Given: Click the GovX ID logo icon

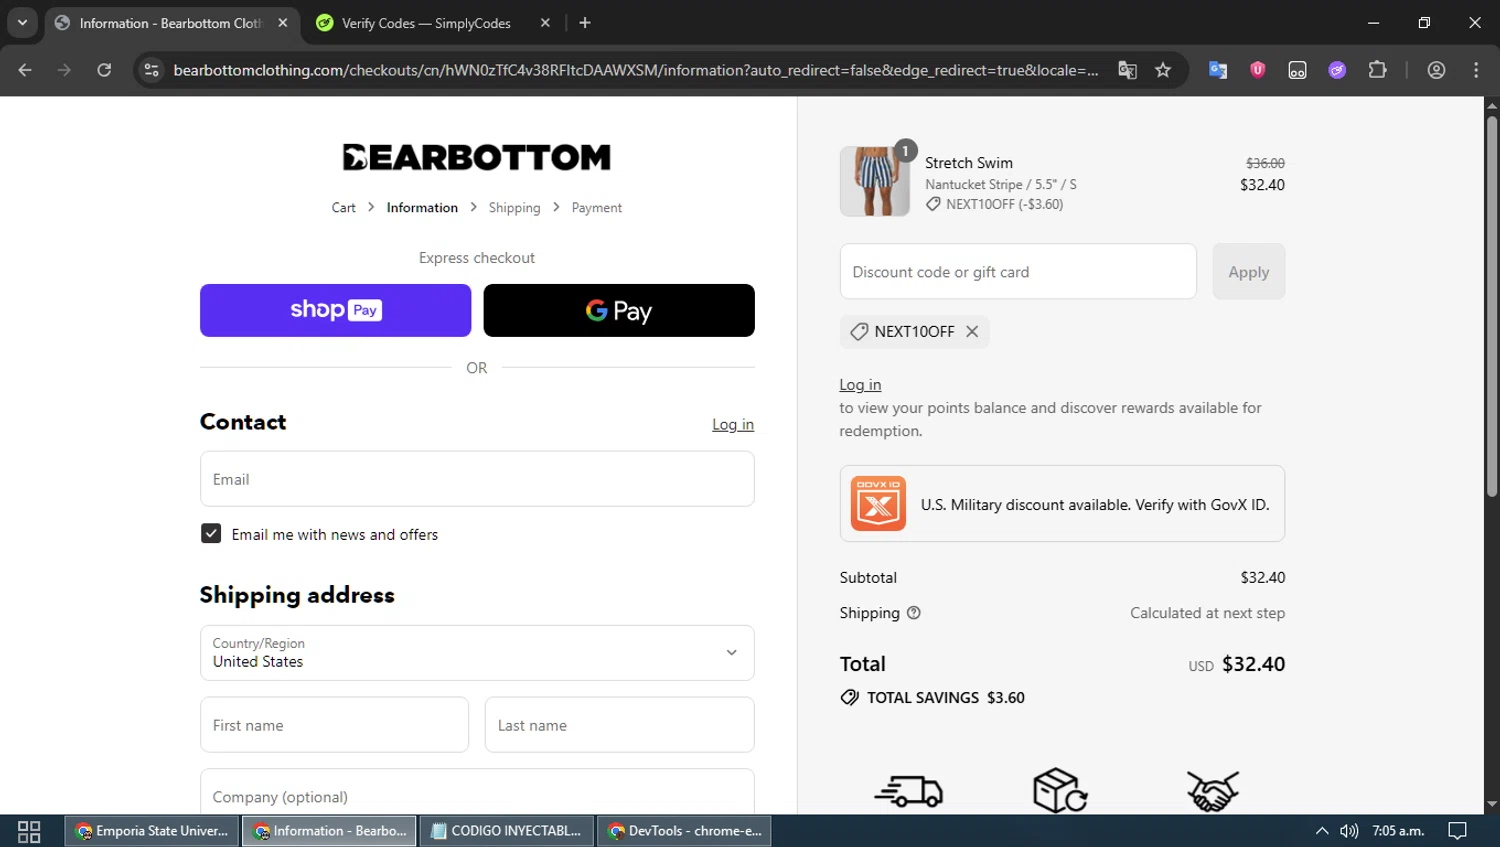Looking at the screenshot, I should click(878, 504).
